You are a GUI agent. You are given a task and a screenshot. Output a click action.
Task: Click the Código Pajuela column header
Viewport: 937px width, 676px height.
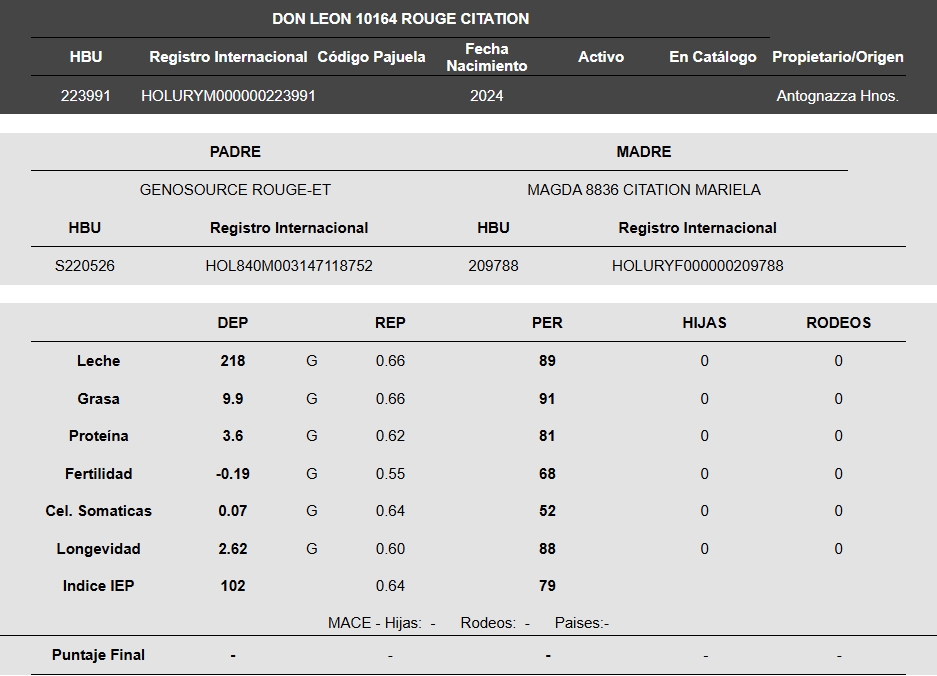[x=371, y=57]
